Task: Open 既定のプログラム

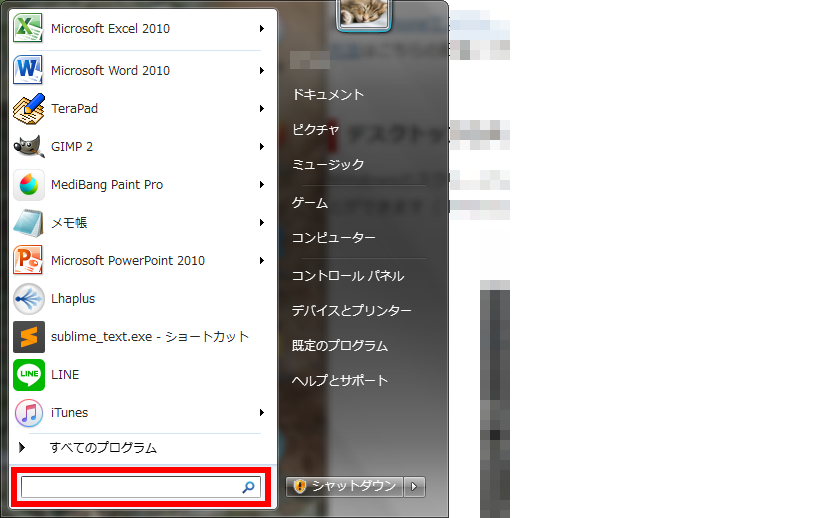Action: 340,346
